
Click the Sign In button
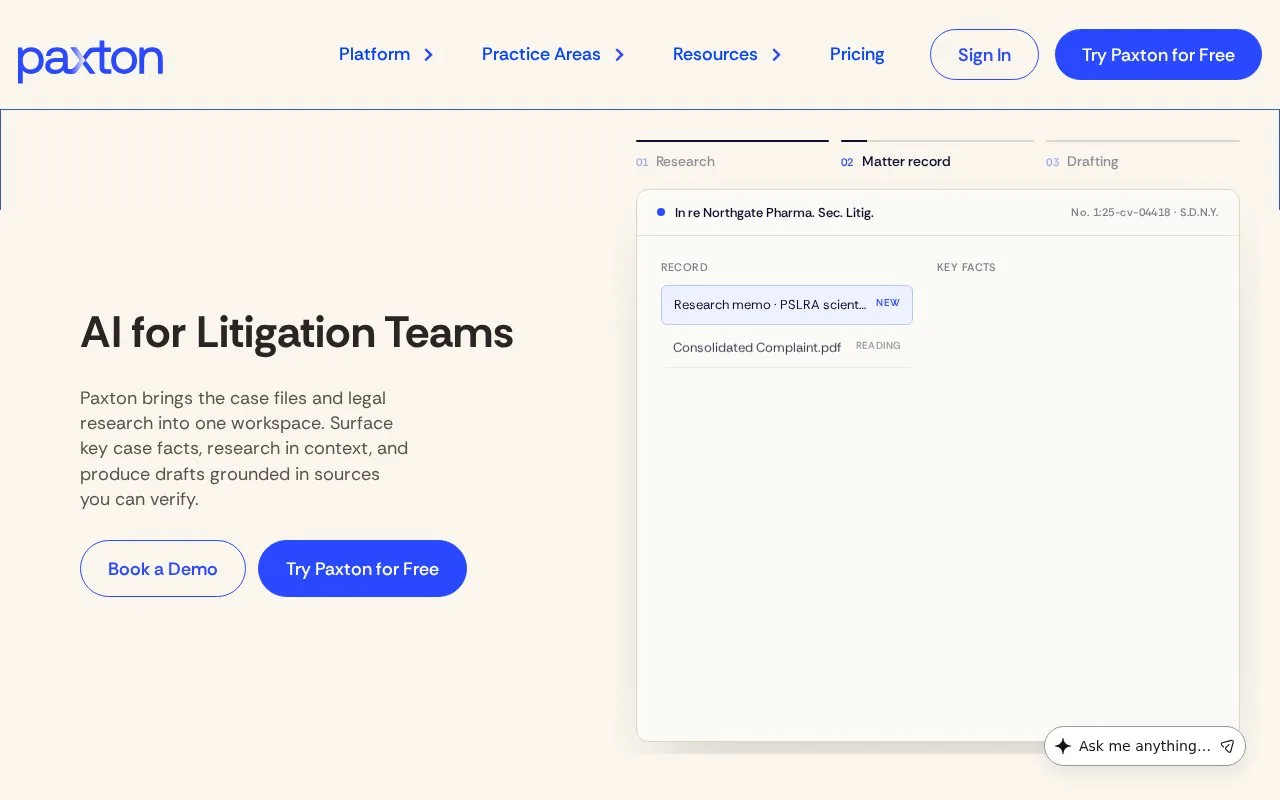(x=984, y=55)
